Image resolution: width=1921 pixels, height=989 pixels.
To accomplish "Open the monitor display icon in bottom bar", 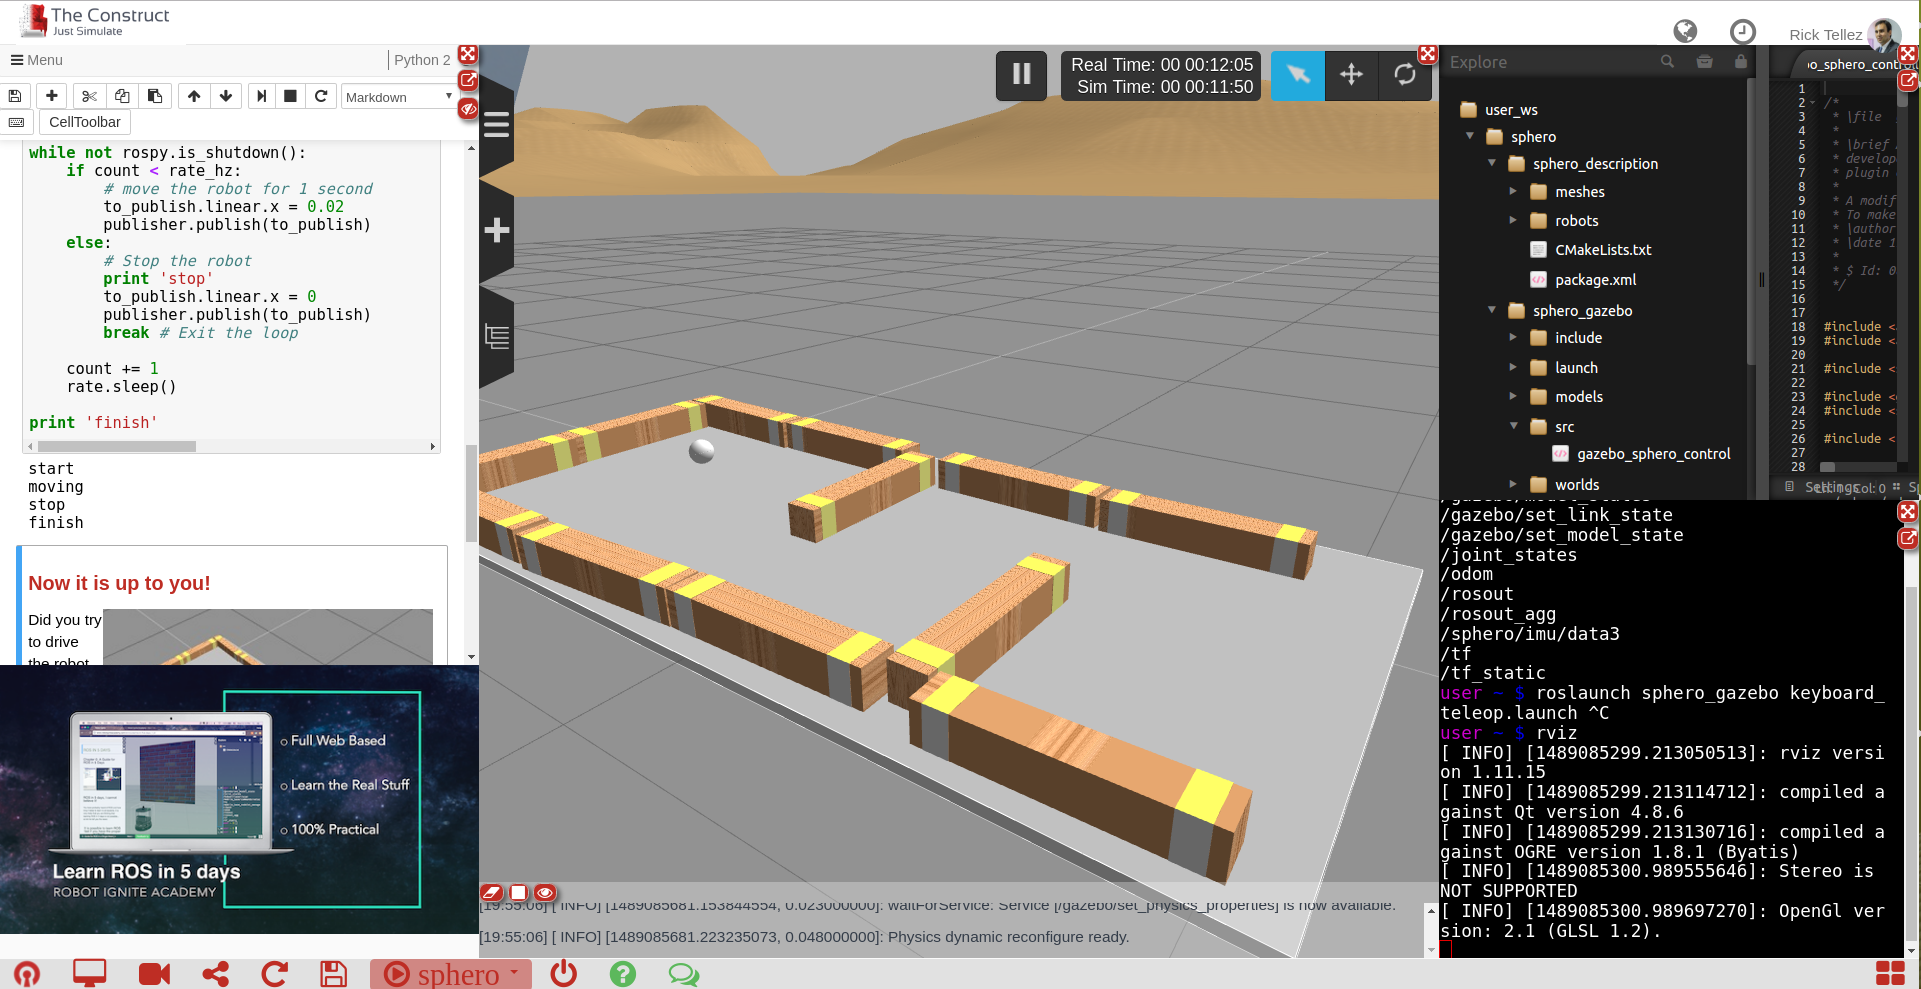I will [89, 973].
